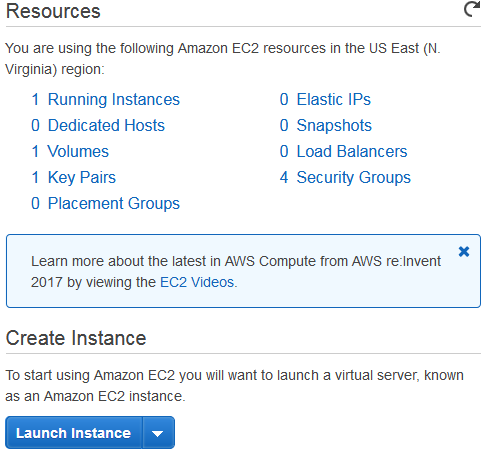Click the count 1 beside Key Pairs
Viewport: 484px width, 456px height.
pyautogui.click(x=35, y=177)
